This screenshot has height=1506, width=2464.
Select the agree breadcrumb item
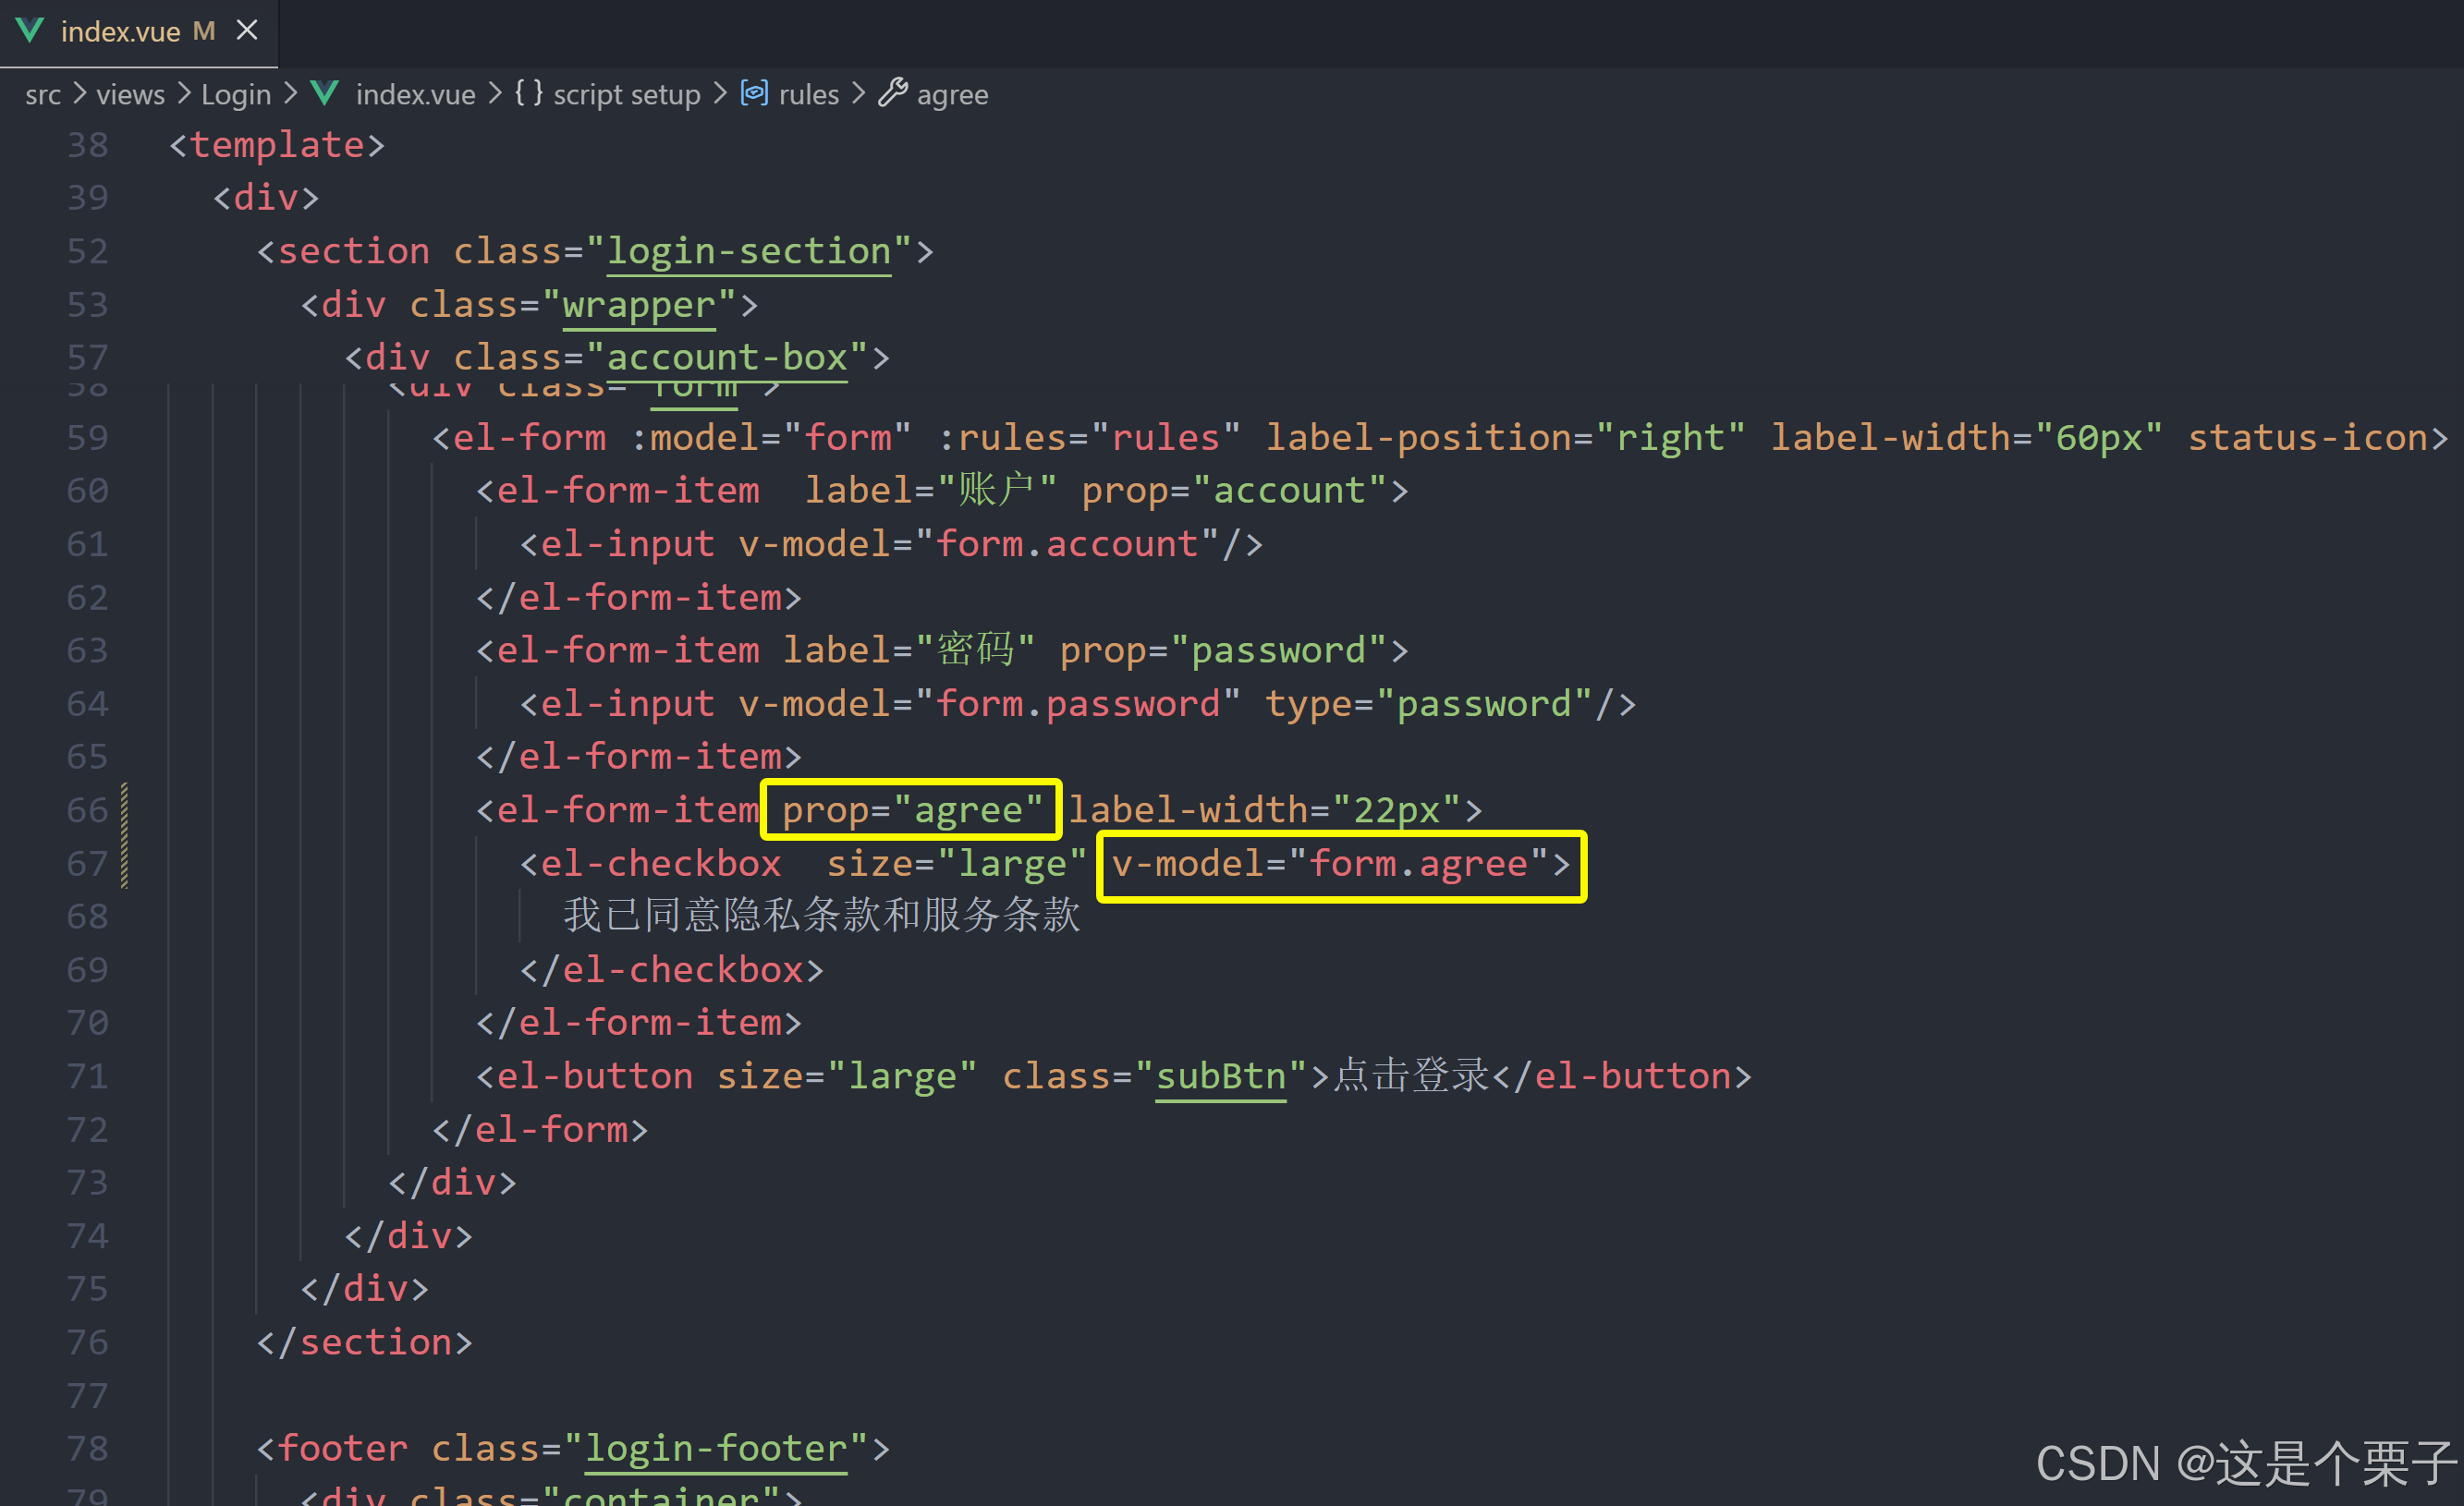coord(952,95)
